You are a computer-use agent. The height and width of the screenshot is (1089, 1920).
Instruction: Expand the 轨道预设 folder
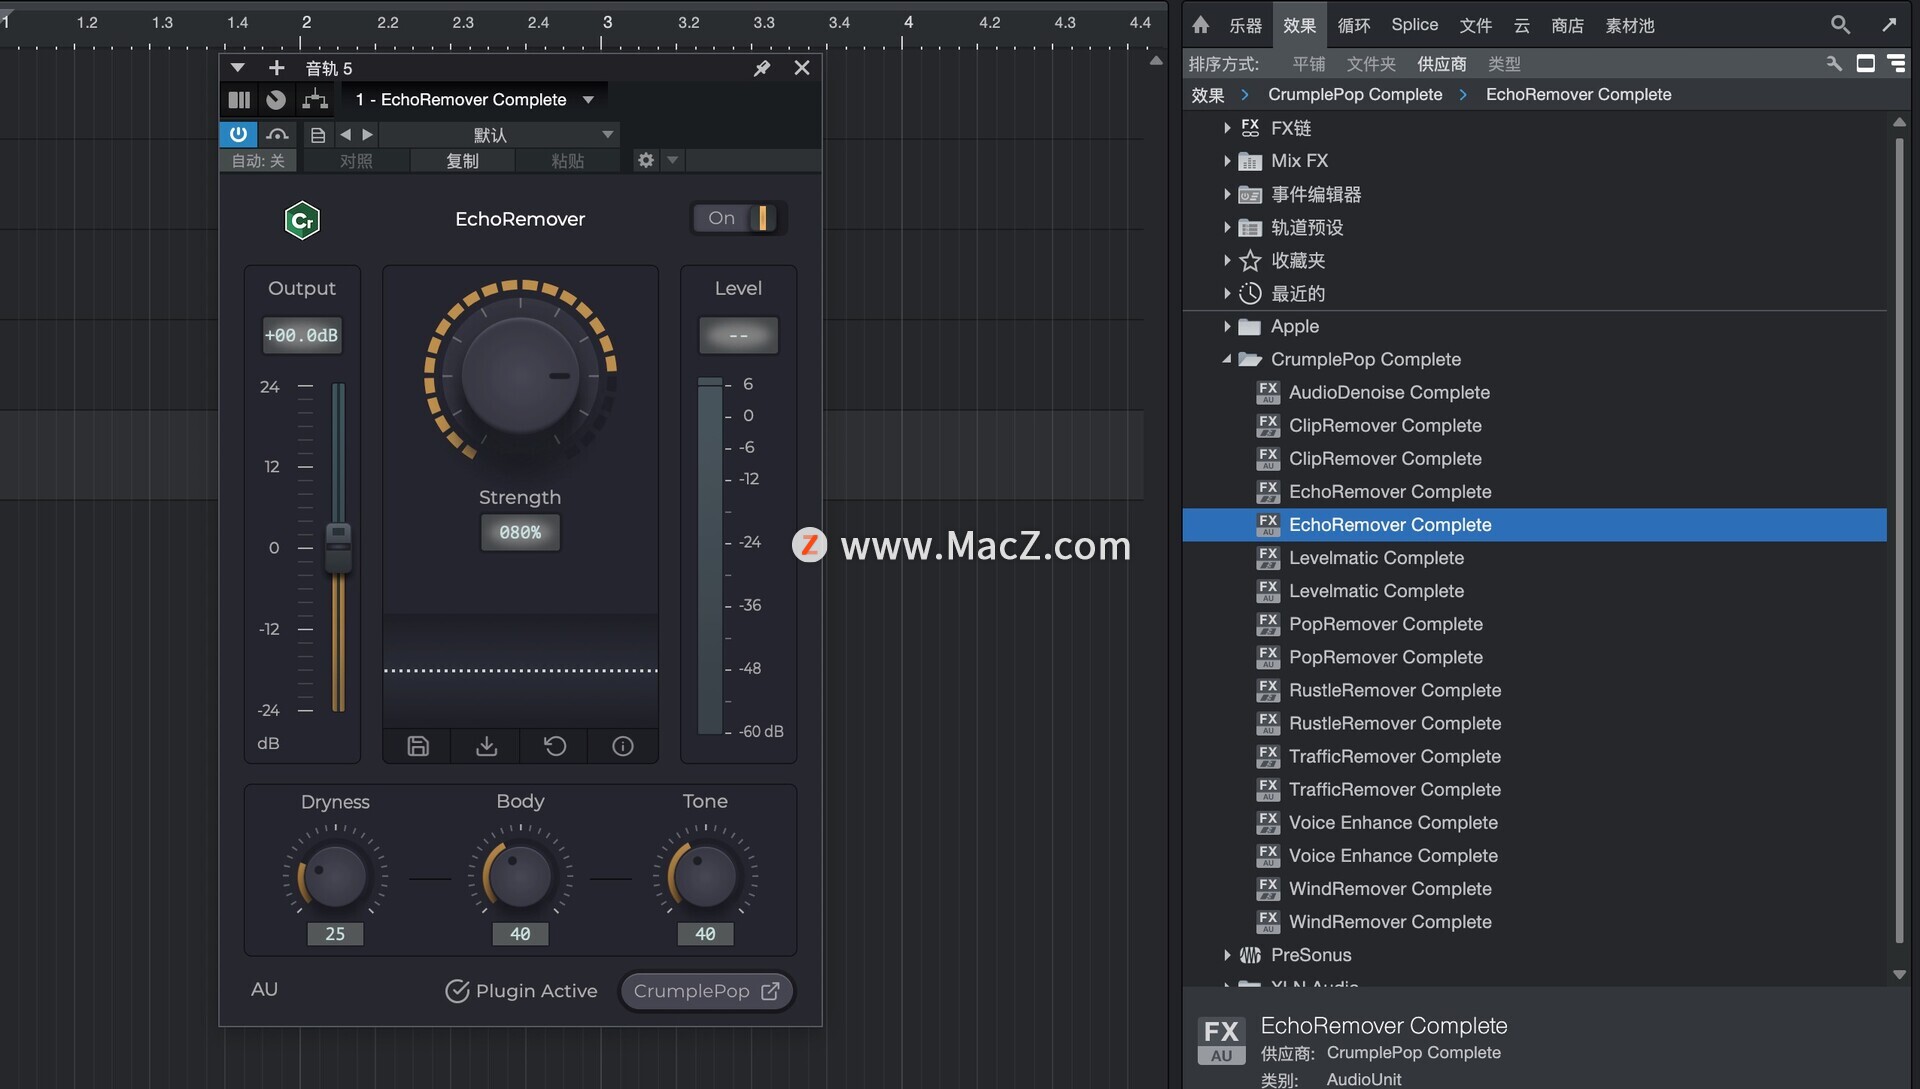(x=1227, y=228)
